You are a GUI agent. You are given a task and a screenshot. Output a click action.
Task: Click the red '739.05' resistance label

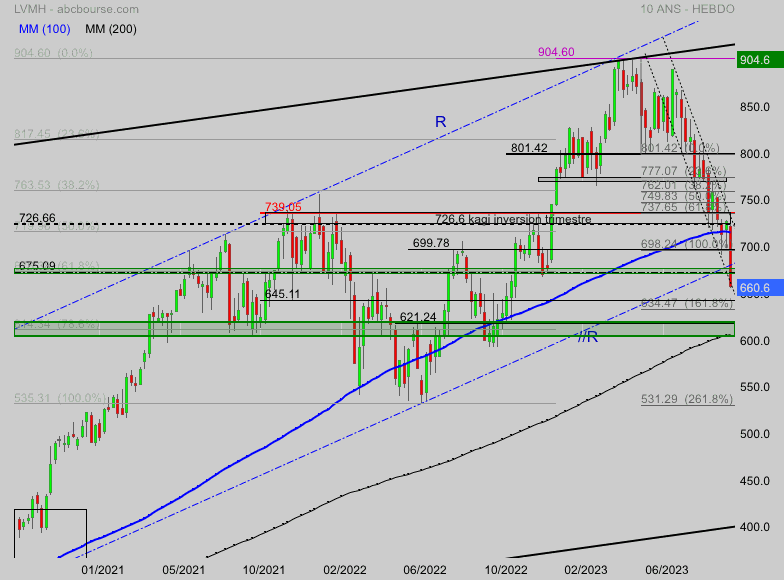point(283,206)
